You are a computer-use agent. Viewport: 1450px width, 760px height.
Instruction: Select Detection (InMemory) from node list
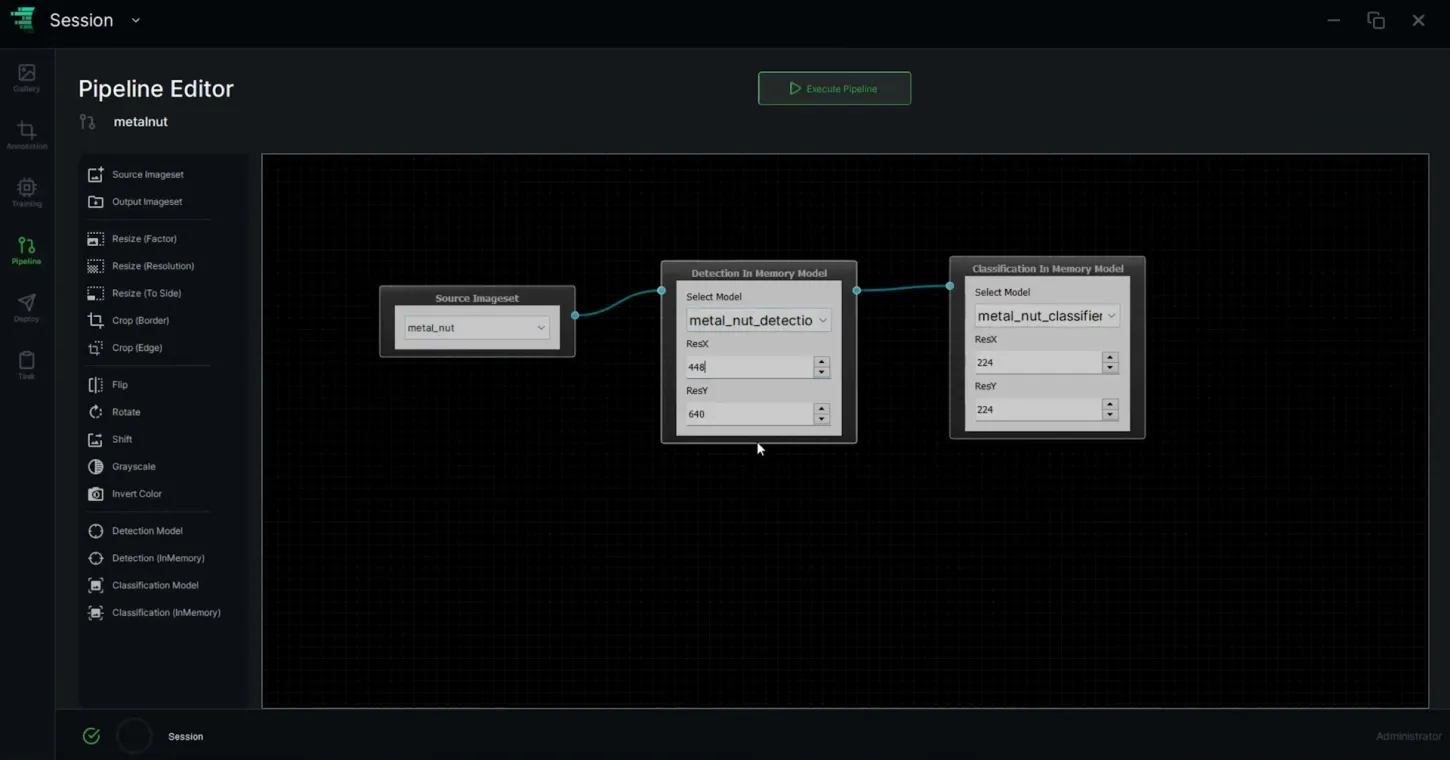click(158, 558)
